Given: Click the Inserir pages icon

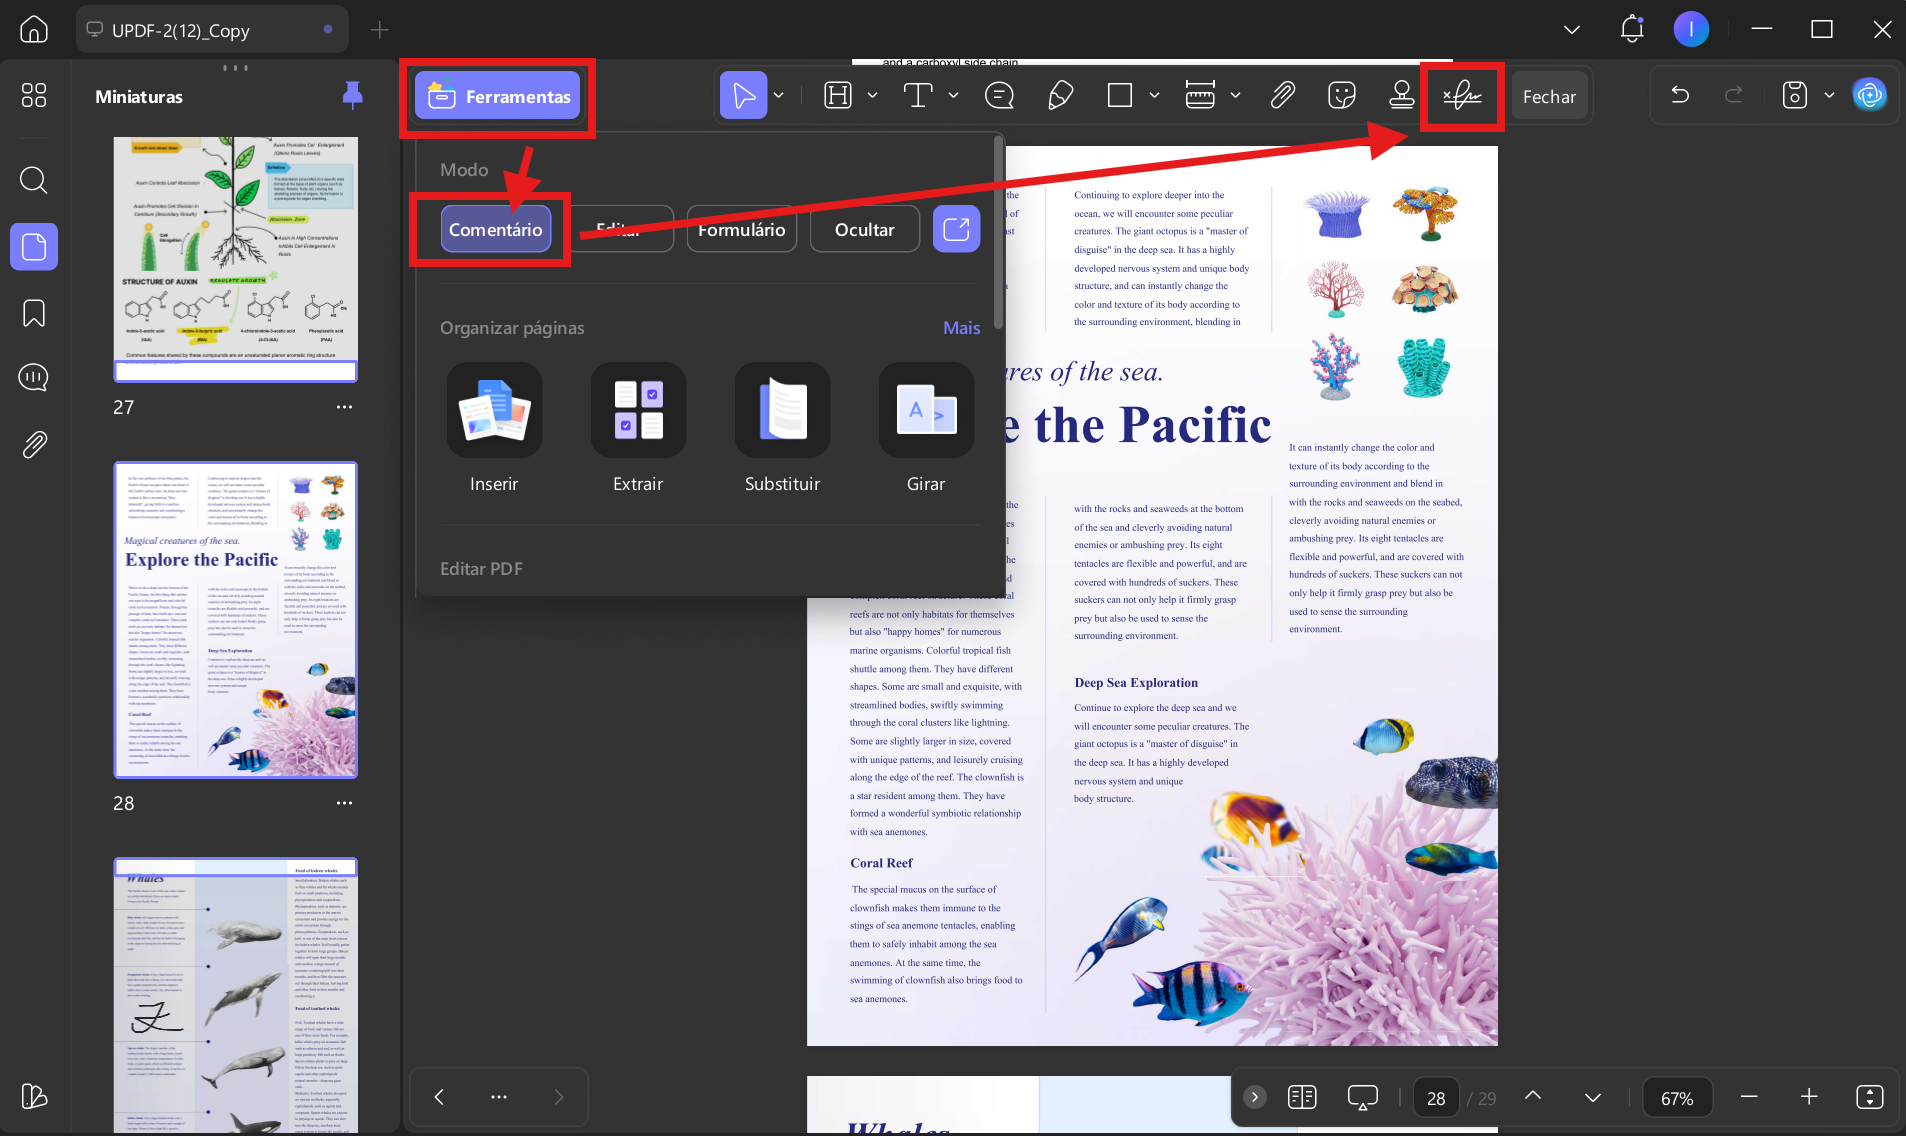Looking at the screenshot, I should coord(494,410).
